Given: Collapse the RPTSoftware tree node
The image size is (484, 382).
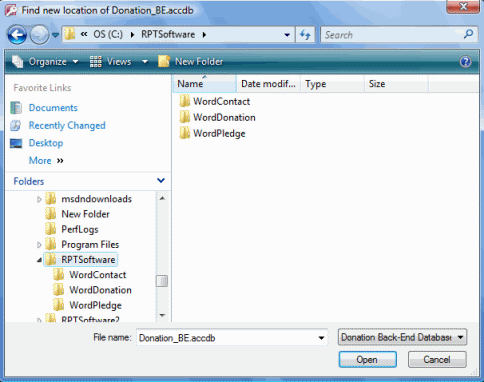Looking at the screenshot, I should (39, 260).
